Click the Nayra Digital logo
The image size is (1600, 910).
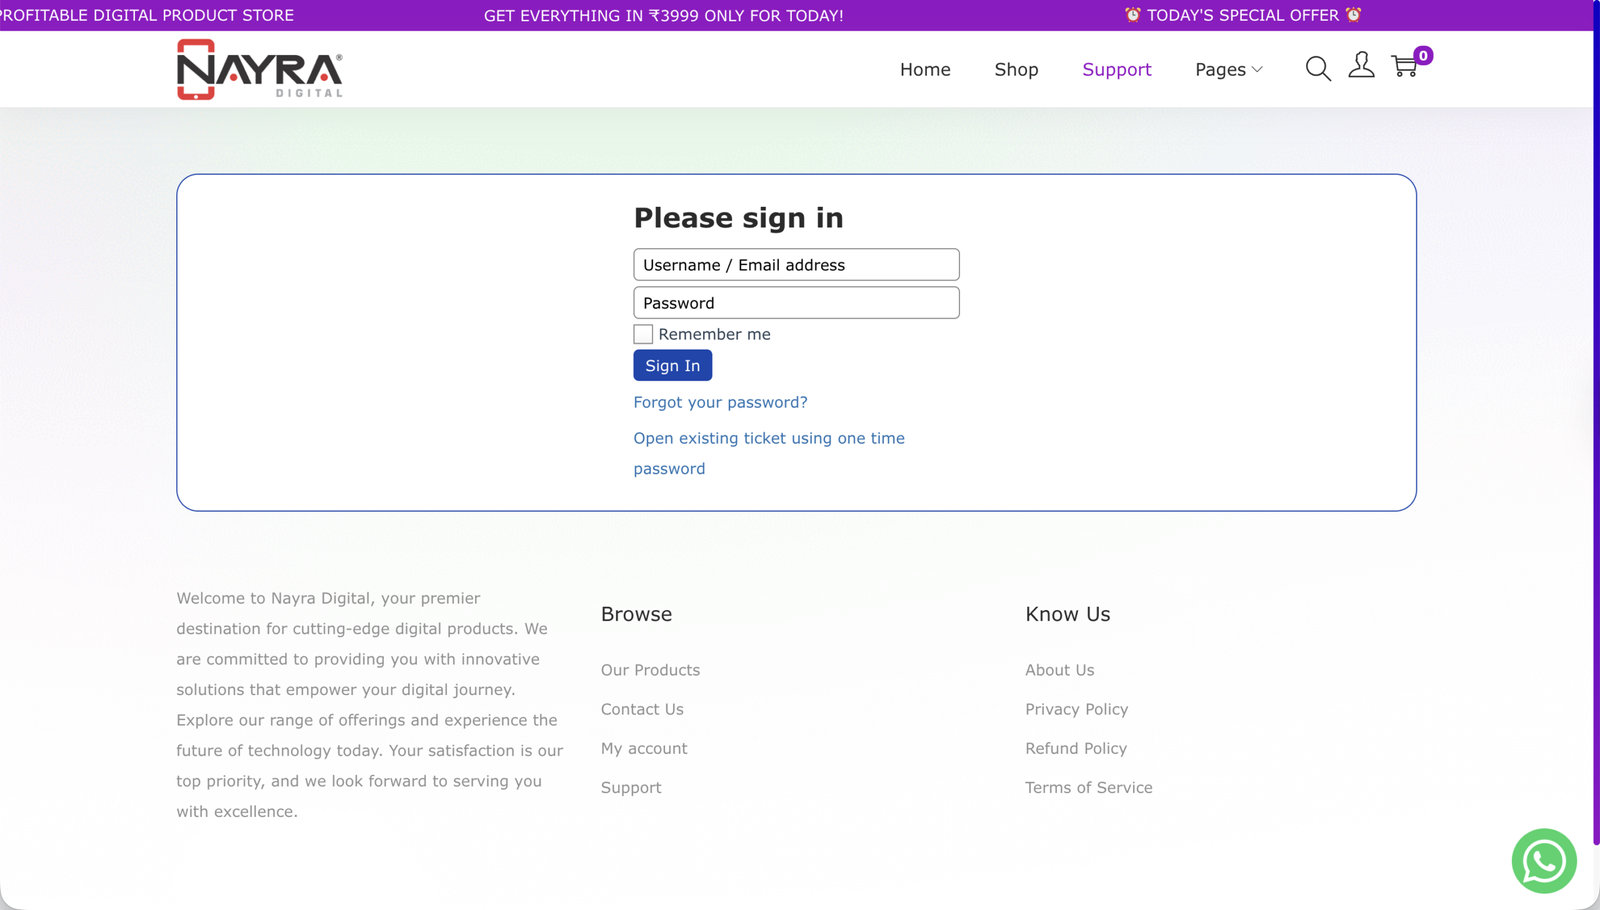click(x=260, y=69)
